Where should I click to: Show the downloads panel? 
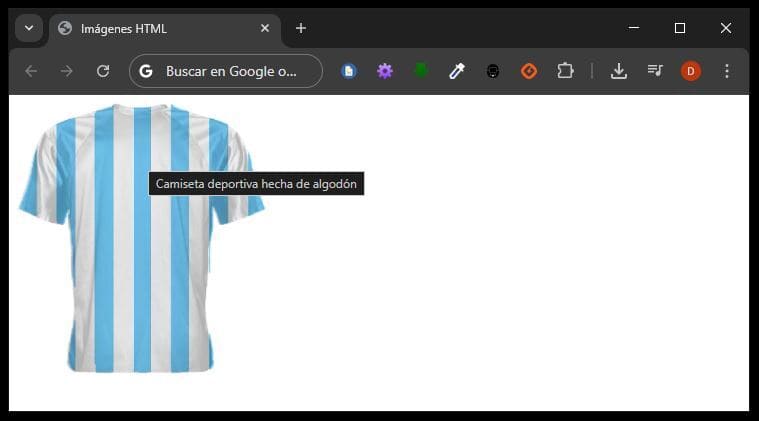(x=619, y=72)
